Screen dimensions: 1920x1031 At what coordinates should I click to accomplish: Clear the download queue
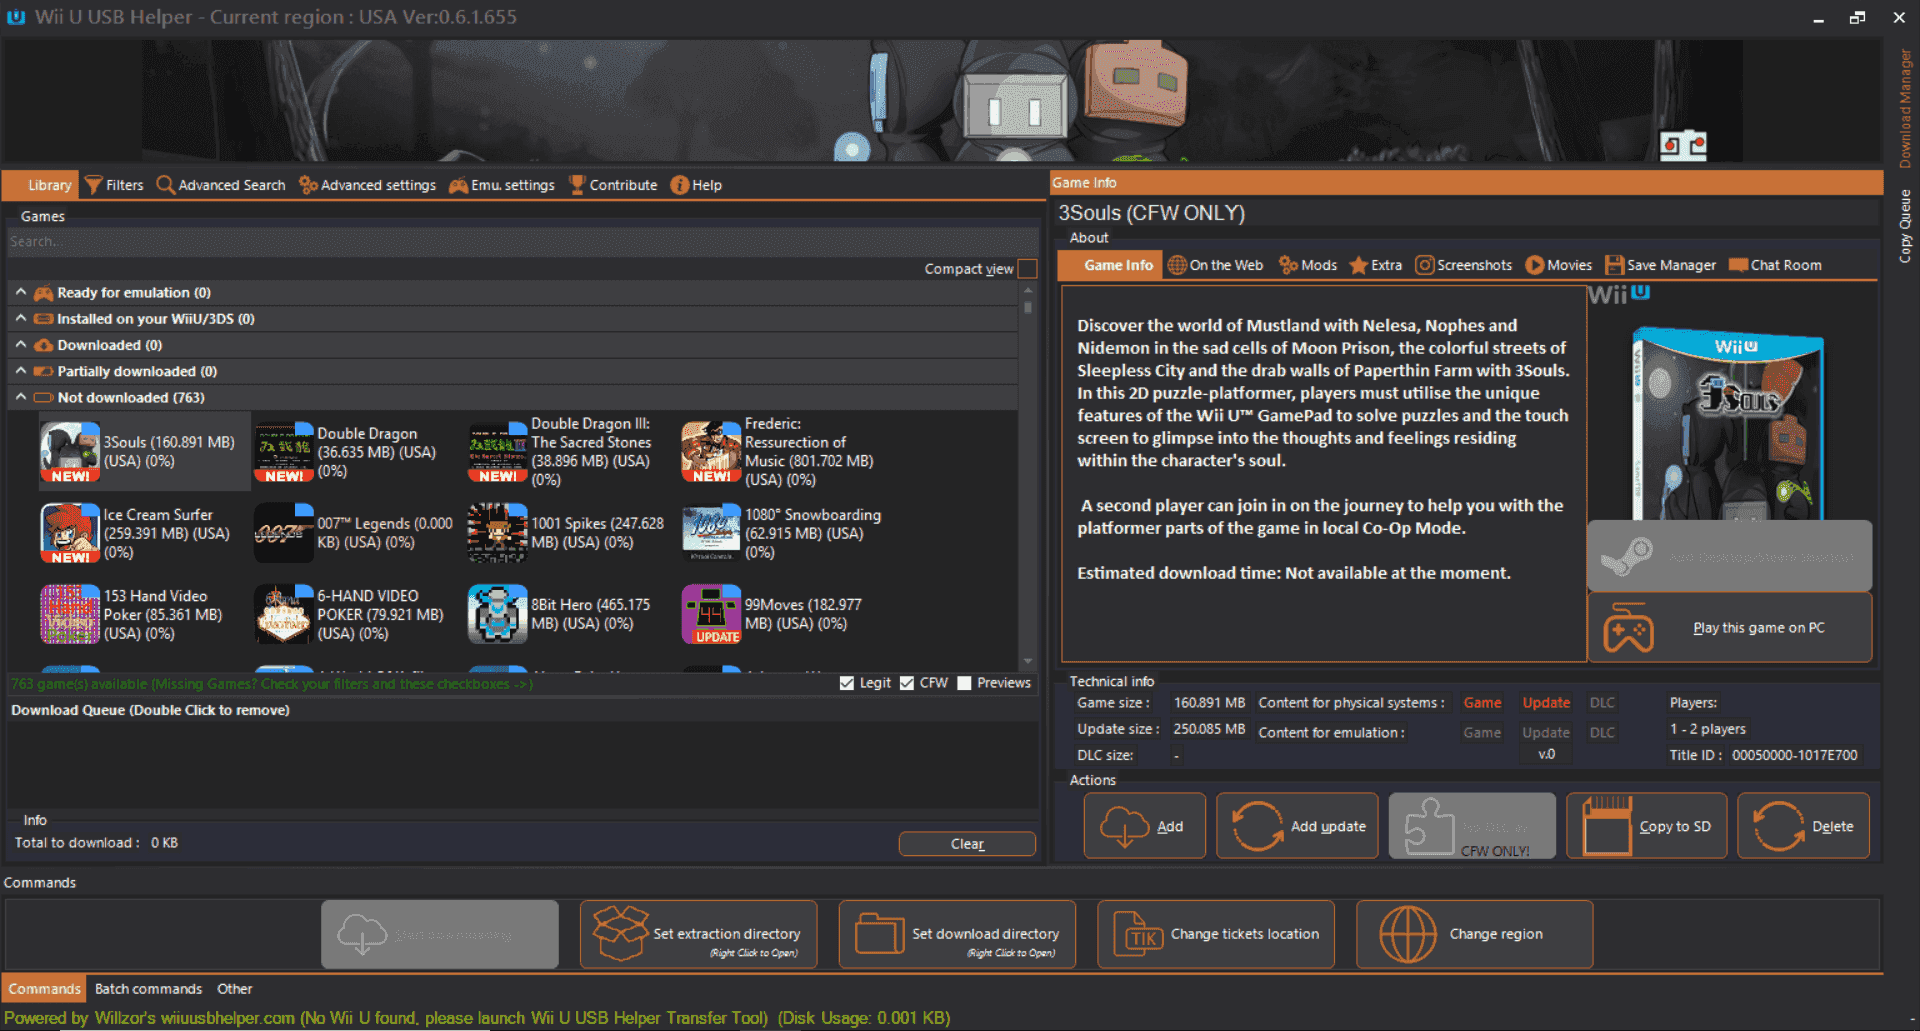[x=967, y=844]
